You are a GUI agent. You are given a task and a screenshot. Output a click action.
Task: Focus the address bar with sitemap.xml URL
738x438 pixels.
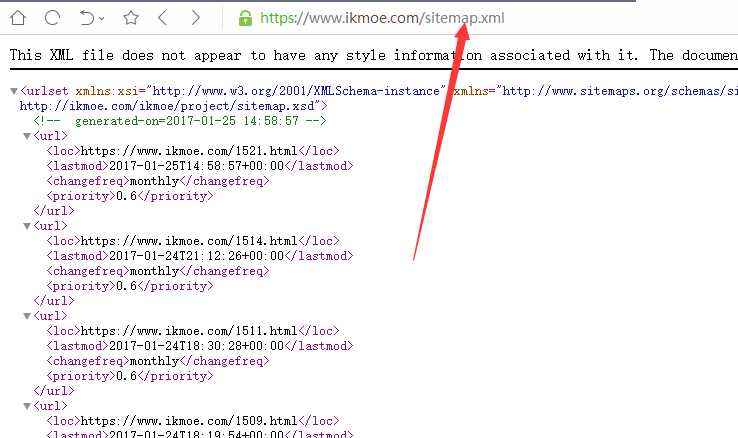pyautogui.click(x=382, y=18)
